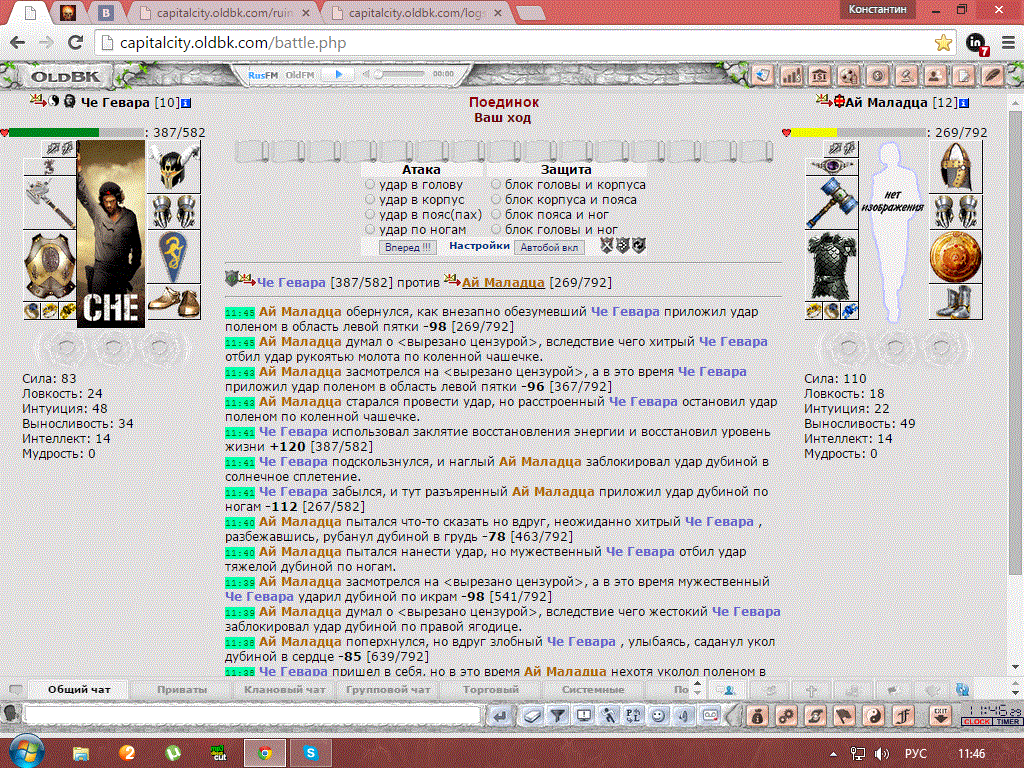Select defense 'блок пояса и ног'
Image resolution: width=1024 pixels, height=768 pixels.
click(x=496, y=215)
